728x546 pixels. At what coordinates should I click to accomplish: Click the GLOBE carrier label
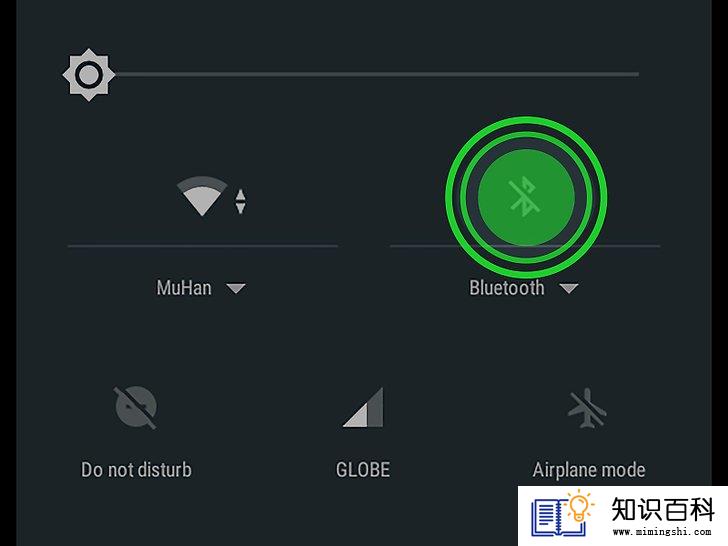pyautogui.click(x=363, y=470)
